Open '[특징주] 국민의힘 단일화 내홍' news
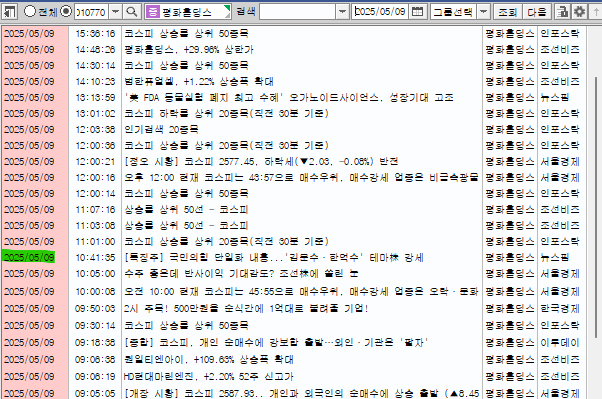 tap(274, 258)
